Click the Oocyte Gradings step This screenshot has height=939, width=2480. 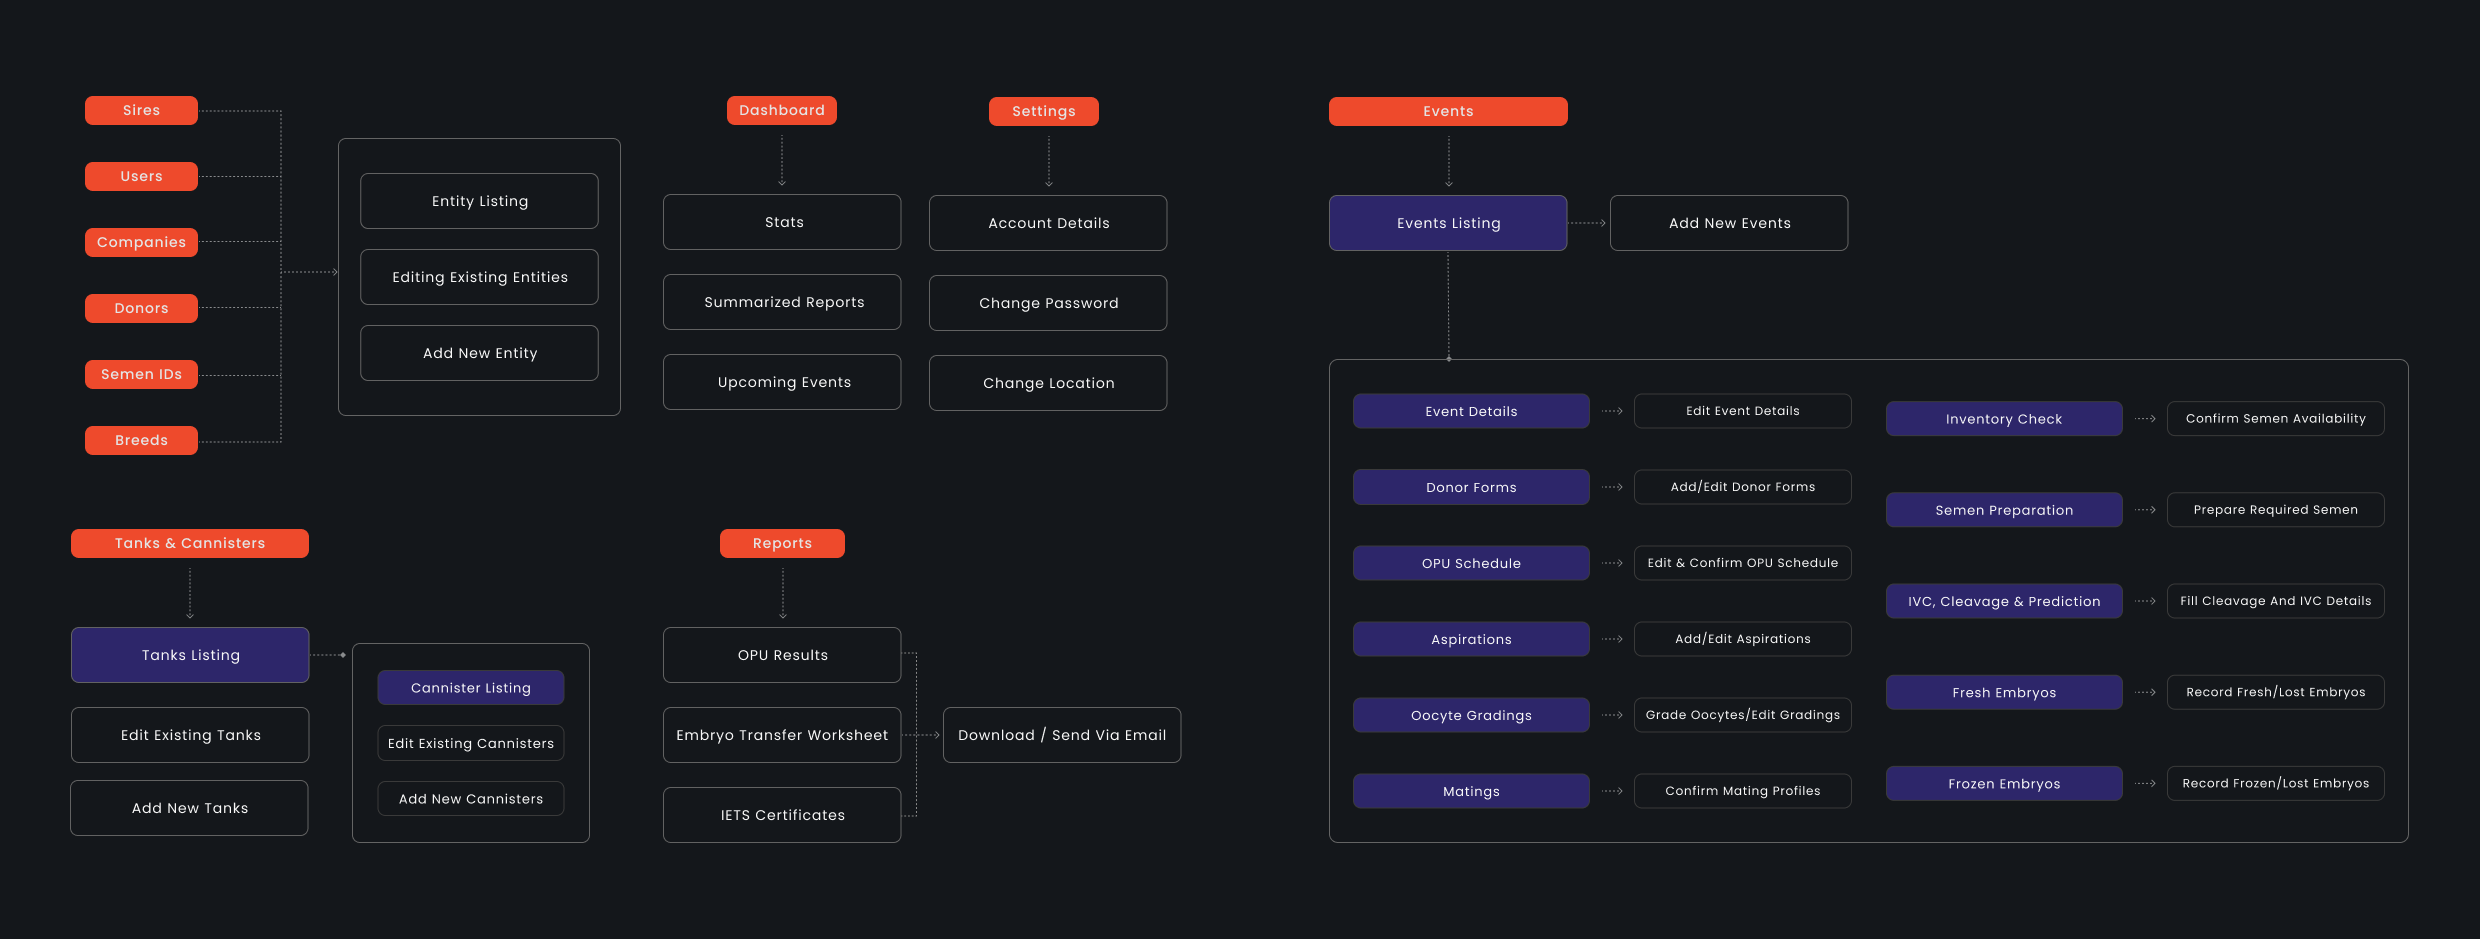1470,715
